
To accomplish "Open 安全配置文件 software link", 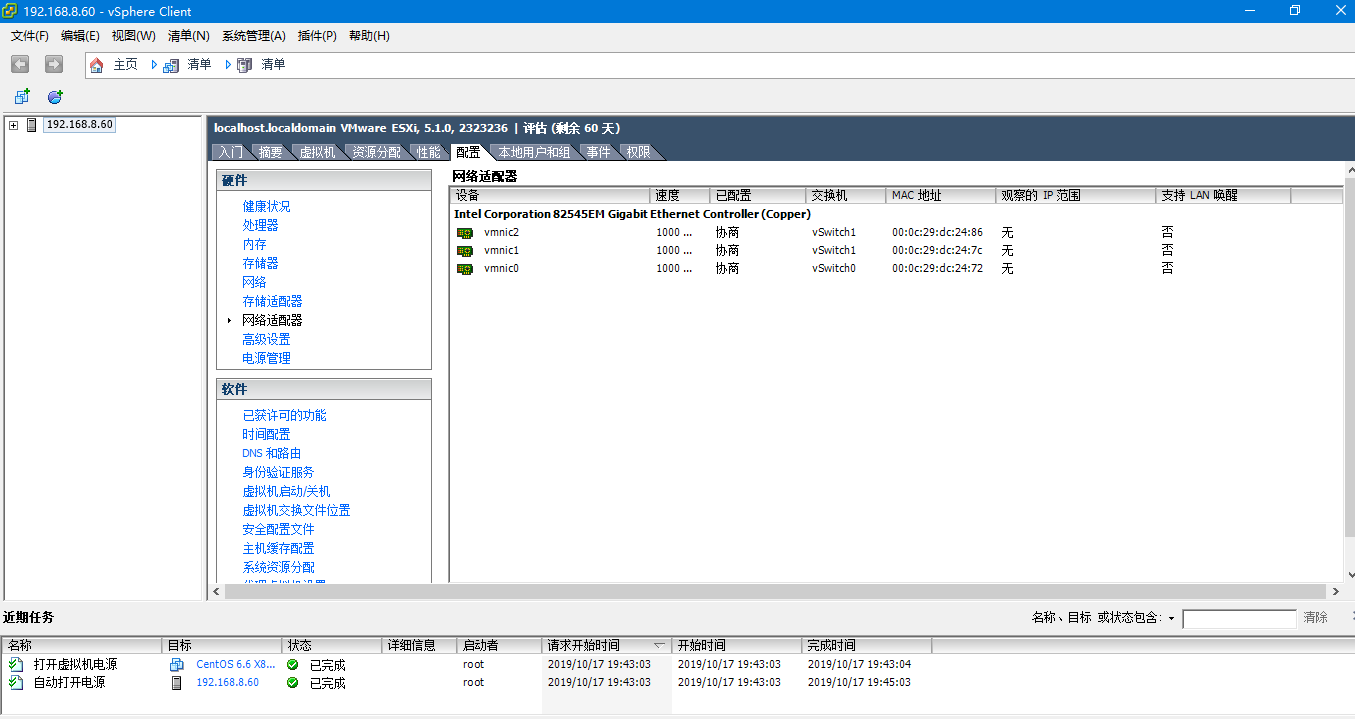I will (278, 529).
